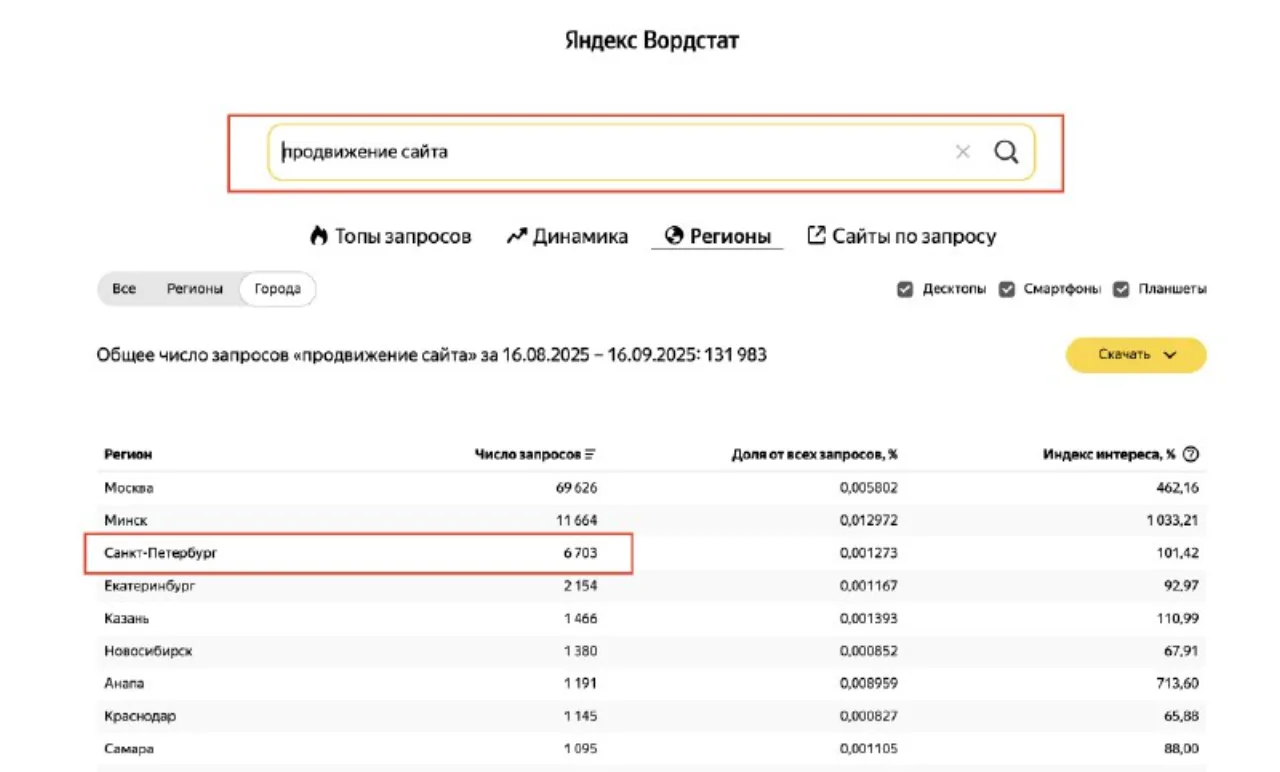The width and height of the screenshot is (1280, 772).
Task: Click the Москва row name
Action: [x=128, y=488]
